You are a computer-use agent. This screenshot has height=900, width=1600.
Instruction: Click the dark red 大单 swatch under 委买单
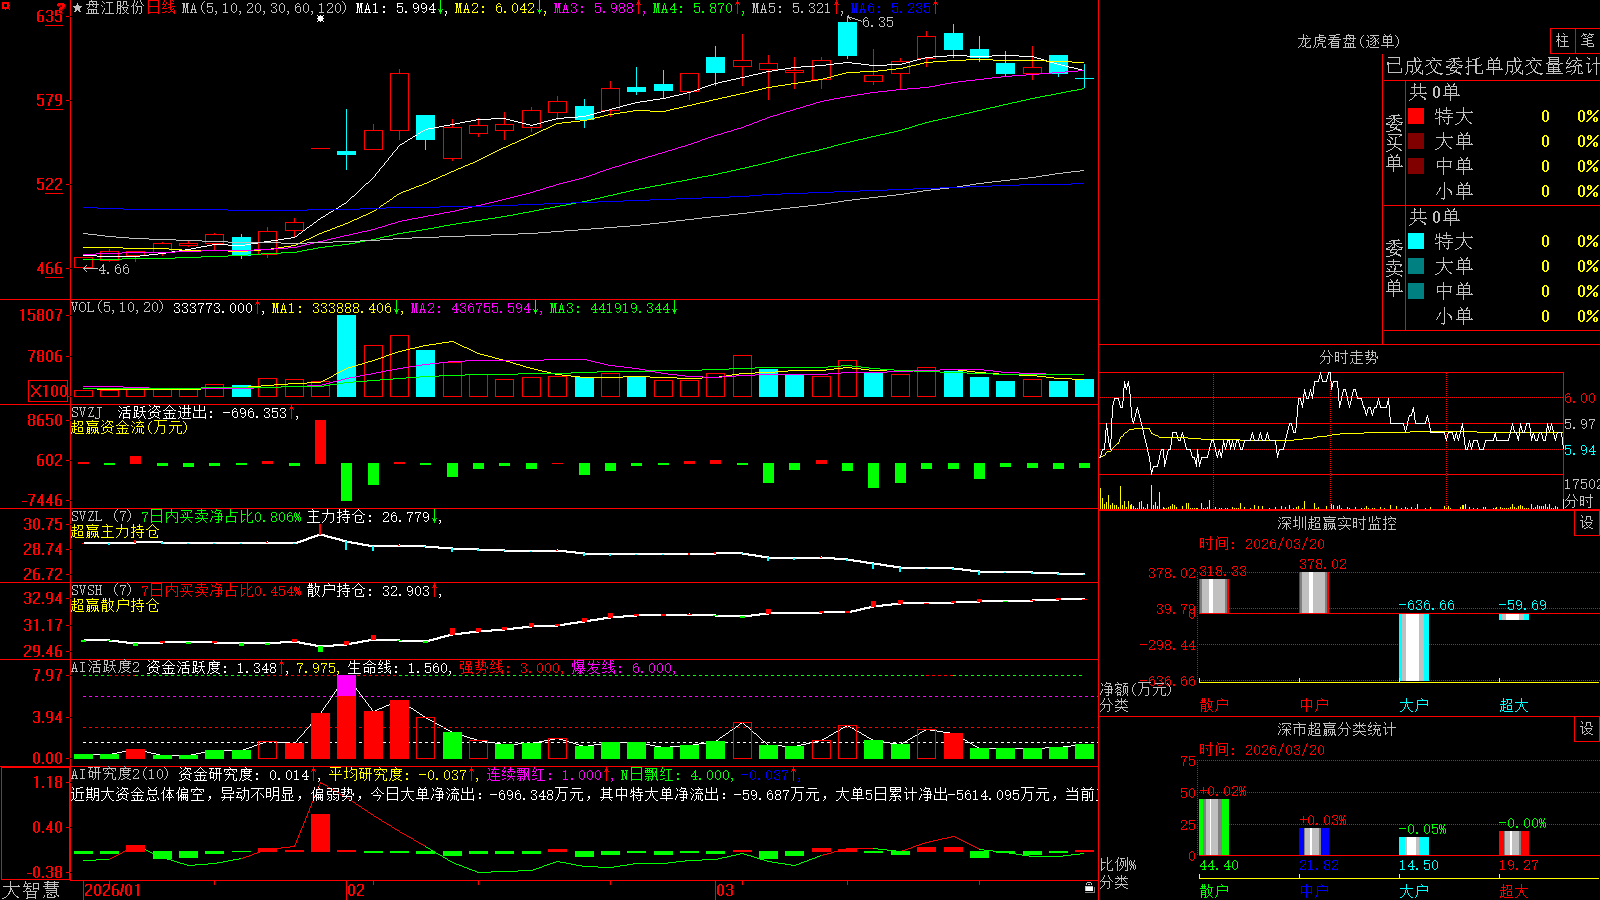1416,141
